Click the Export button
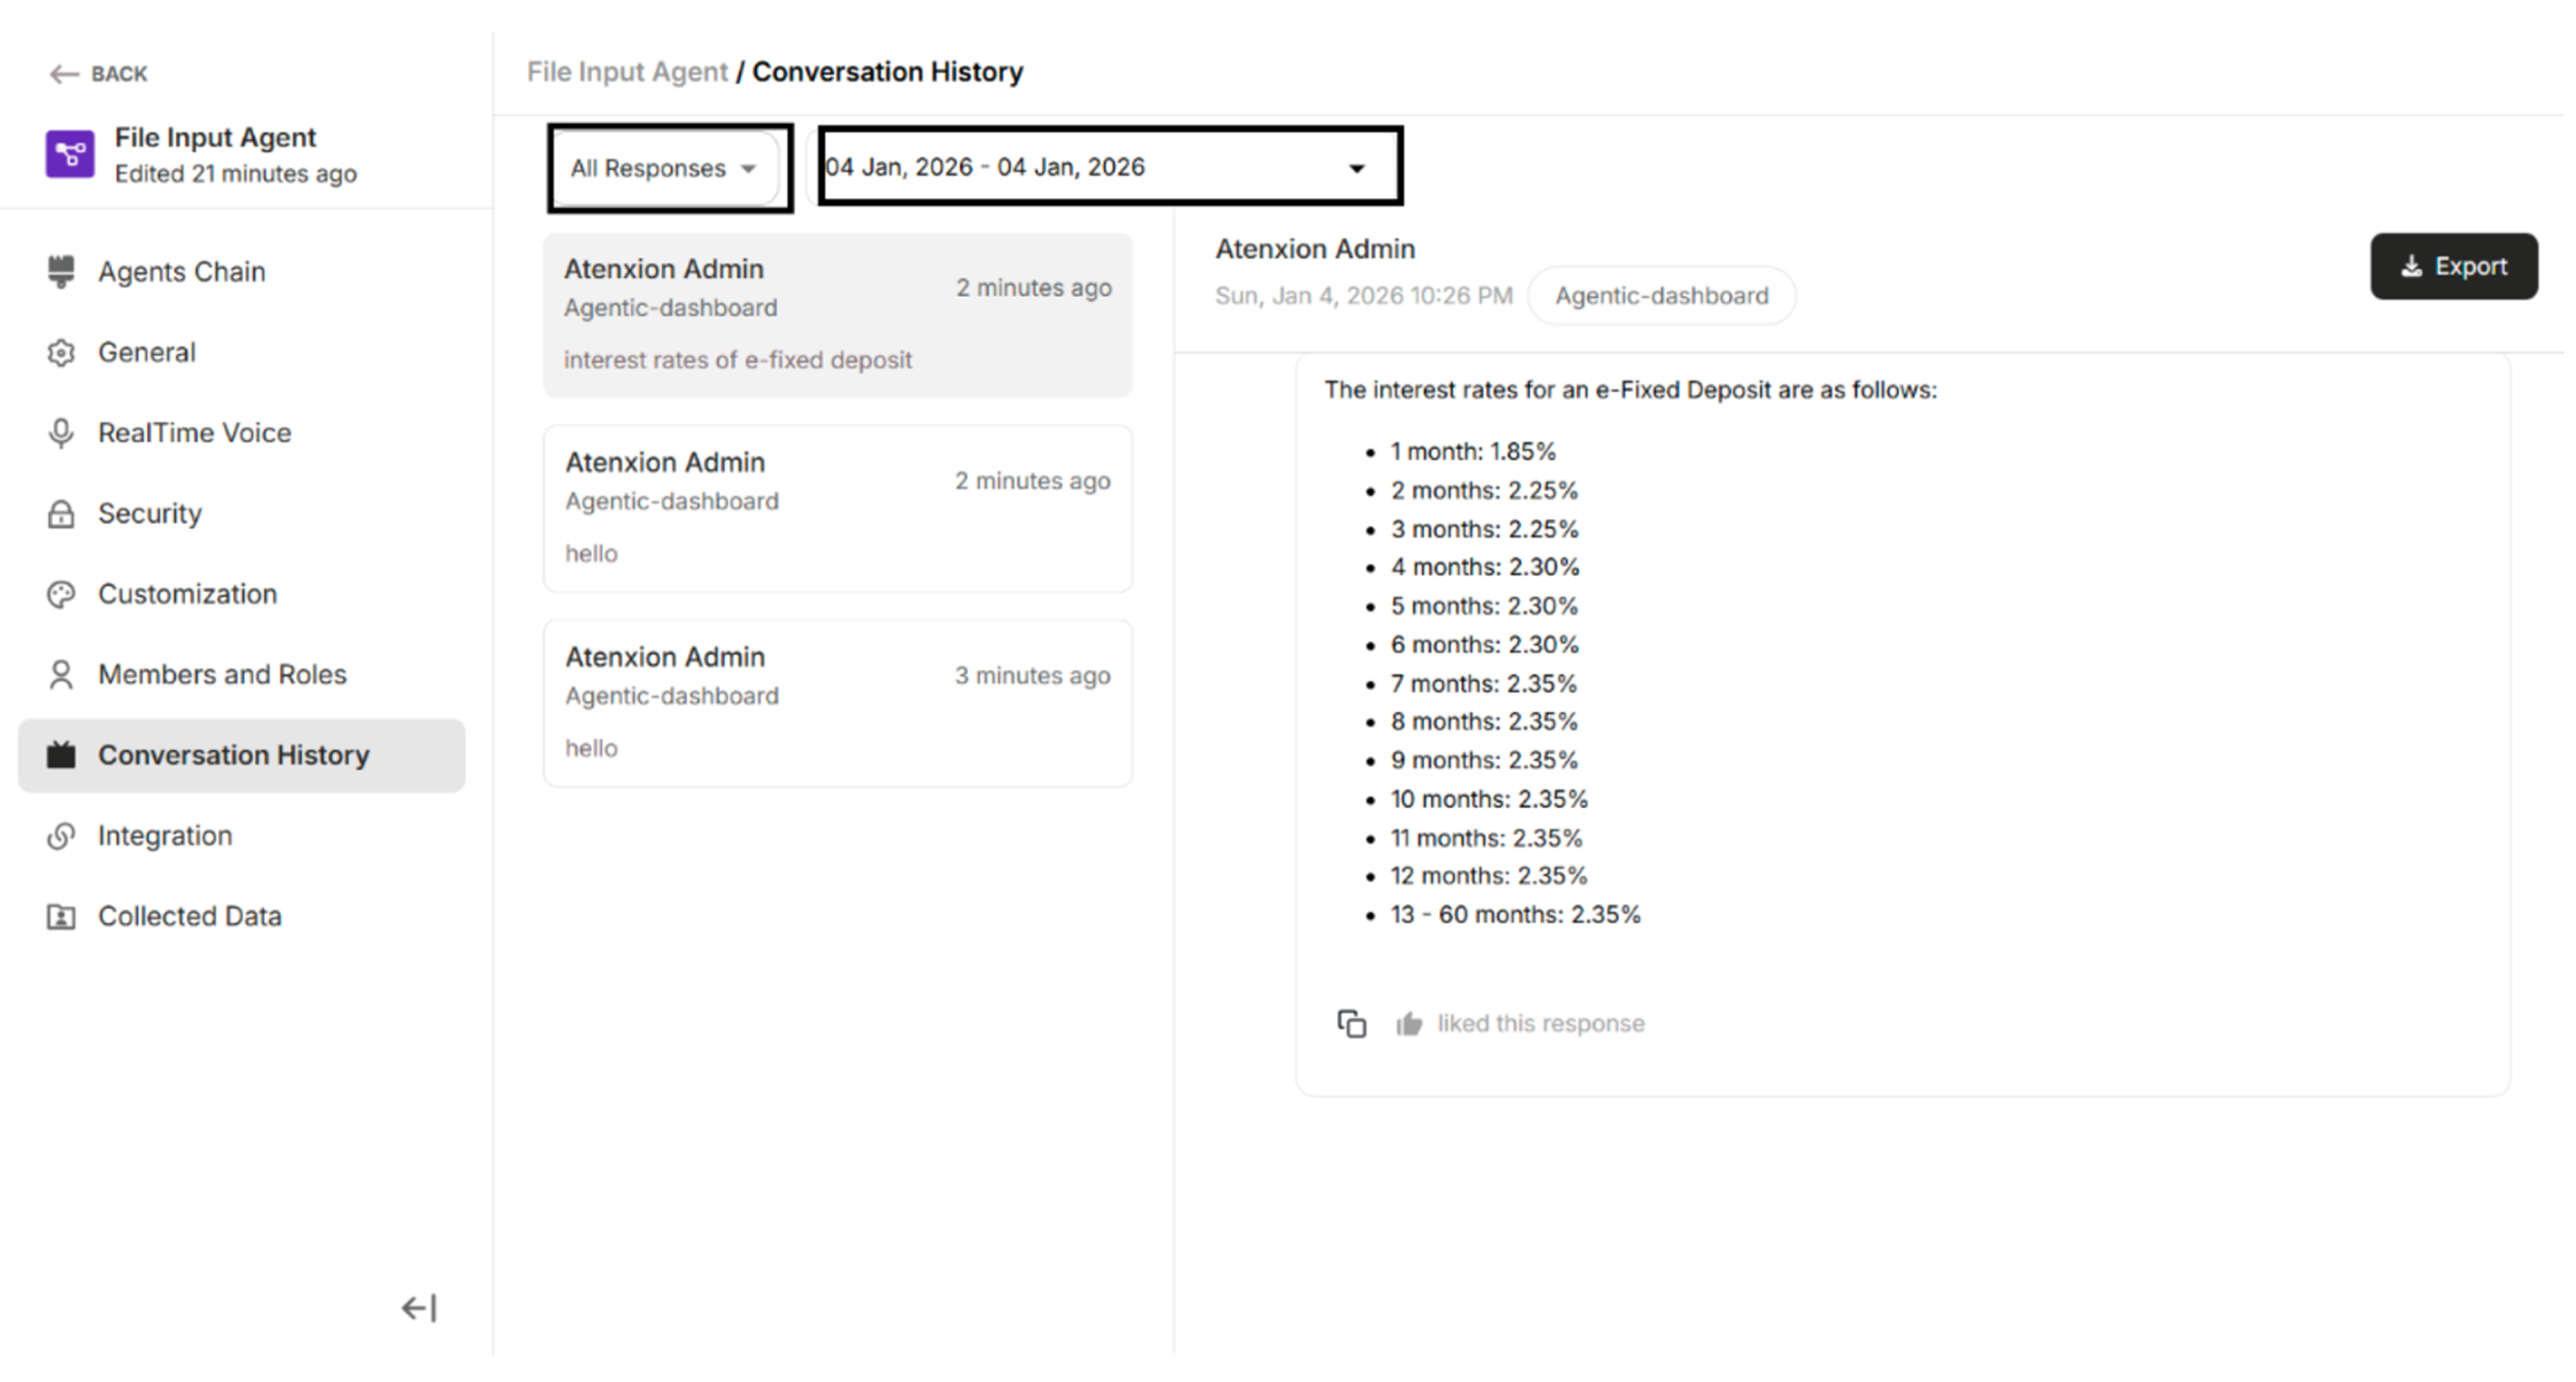 point(2454,267)
